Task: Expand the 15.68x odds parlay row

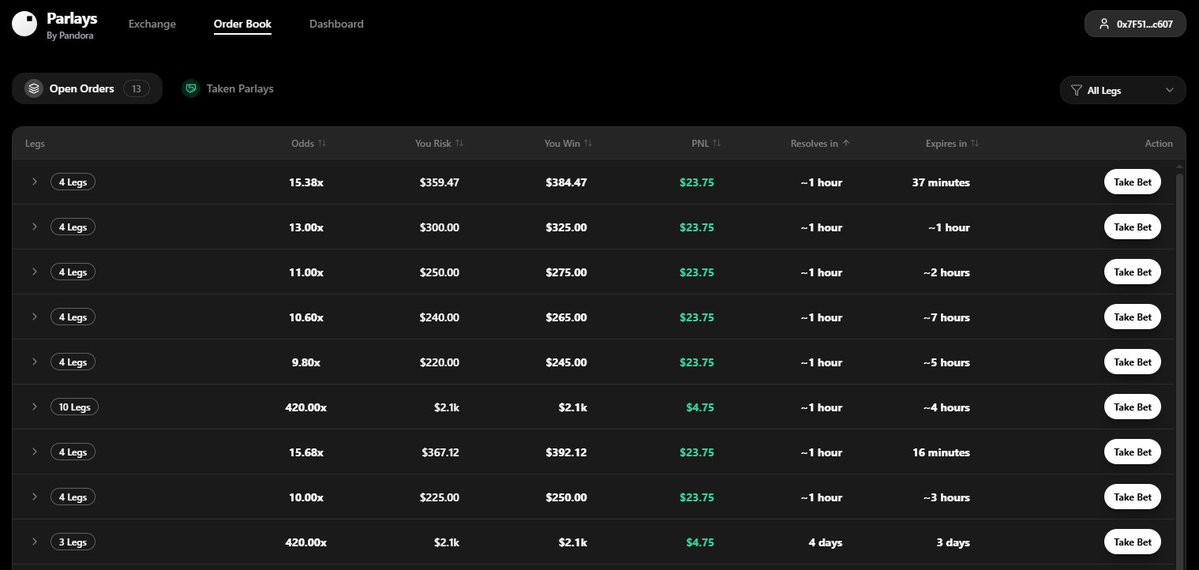Action: [x=34, y=452]
